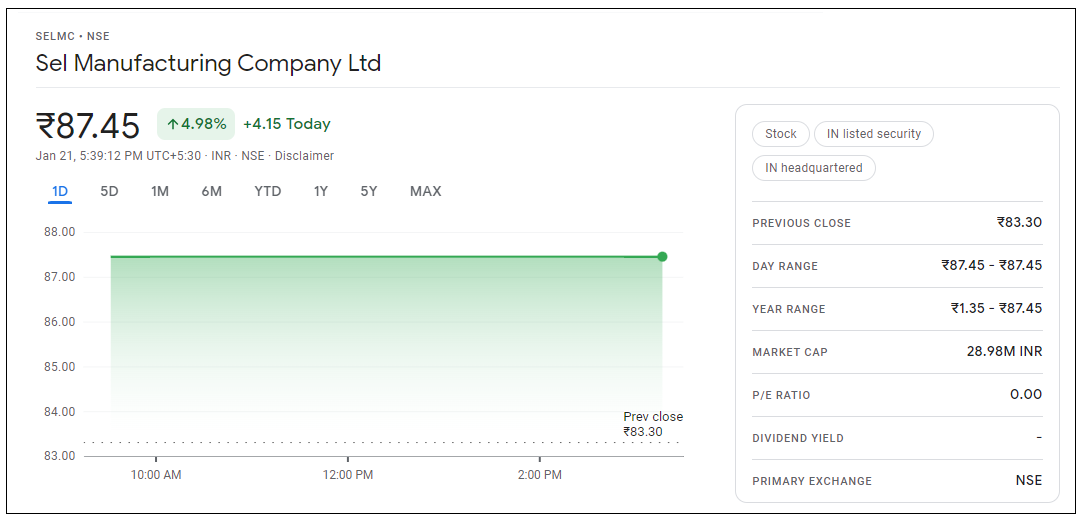Switch to the 1Y chart range
The width and height of the screenshot is (1080, 517).
click(x=321, y=191)
